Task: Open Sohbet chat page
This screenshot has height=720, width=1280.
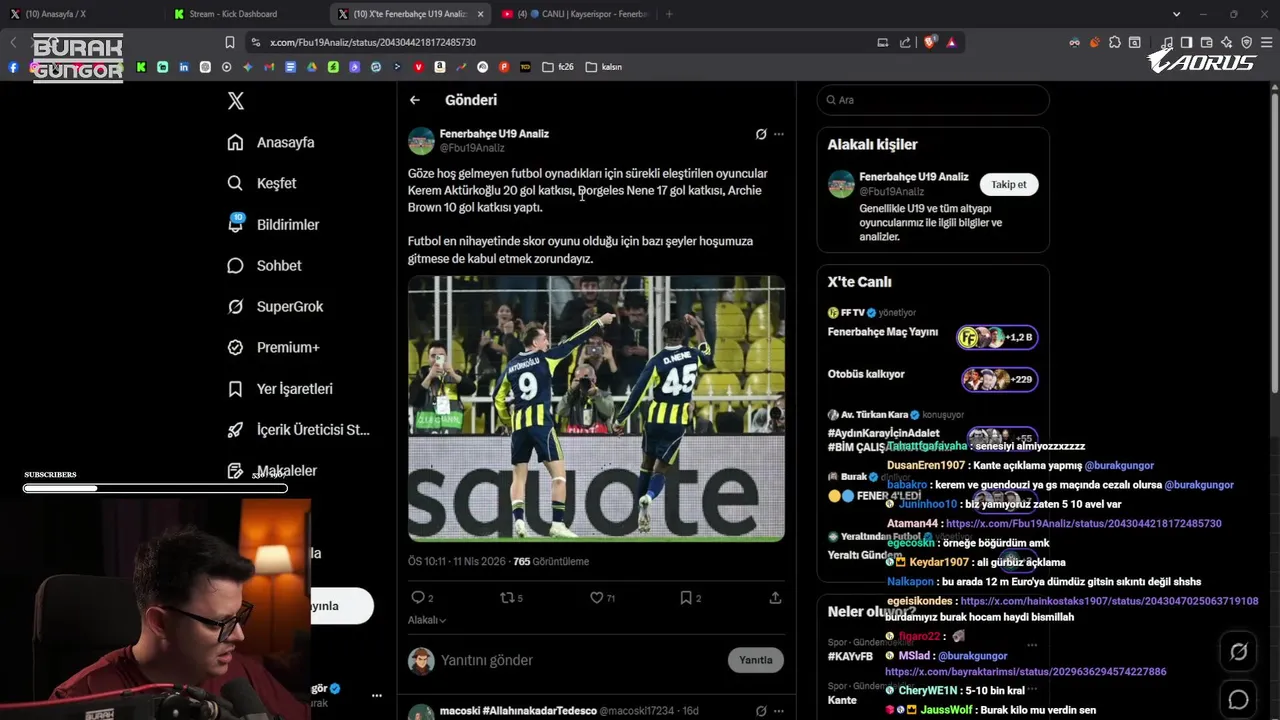Action: (264, 265)
